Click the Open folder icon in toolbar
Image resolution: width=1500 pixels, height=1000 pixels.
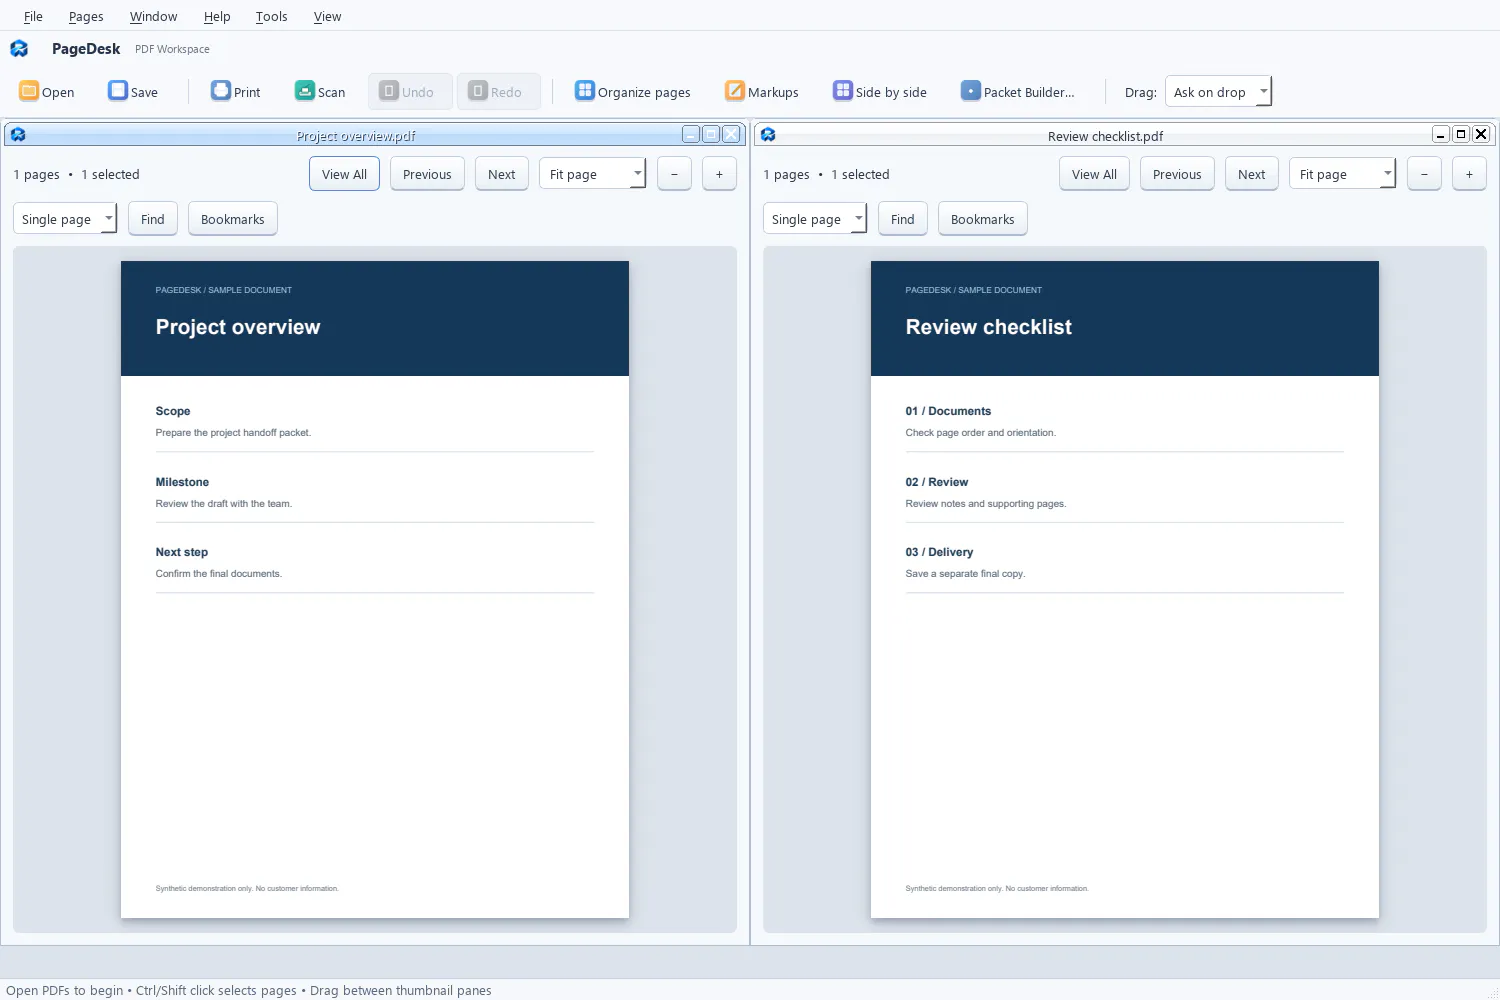(29, 91)
